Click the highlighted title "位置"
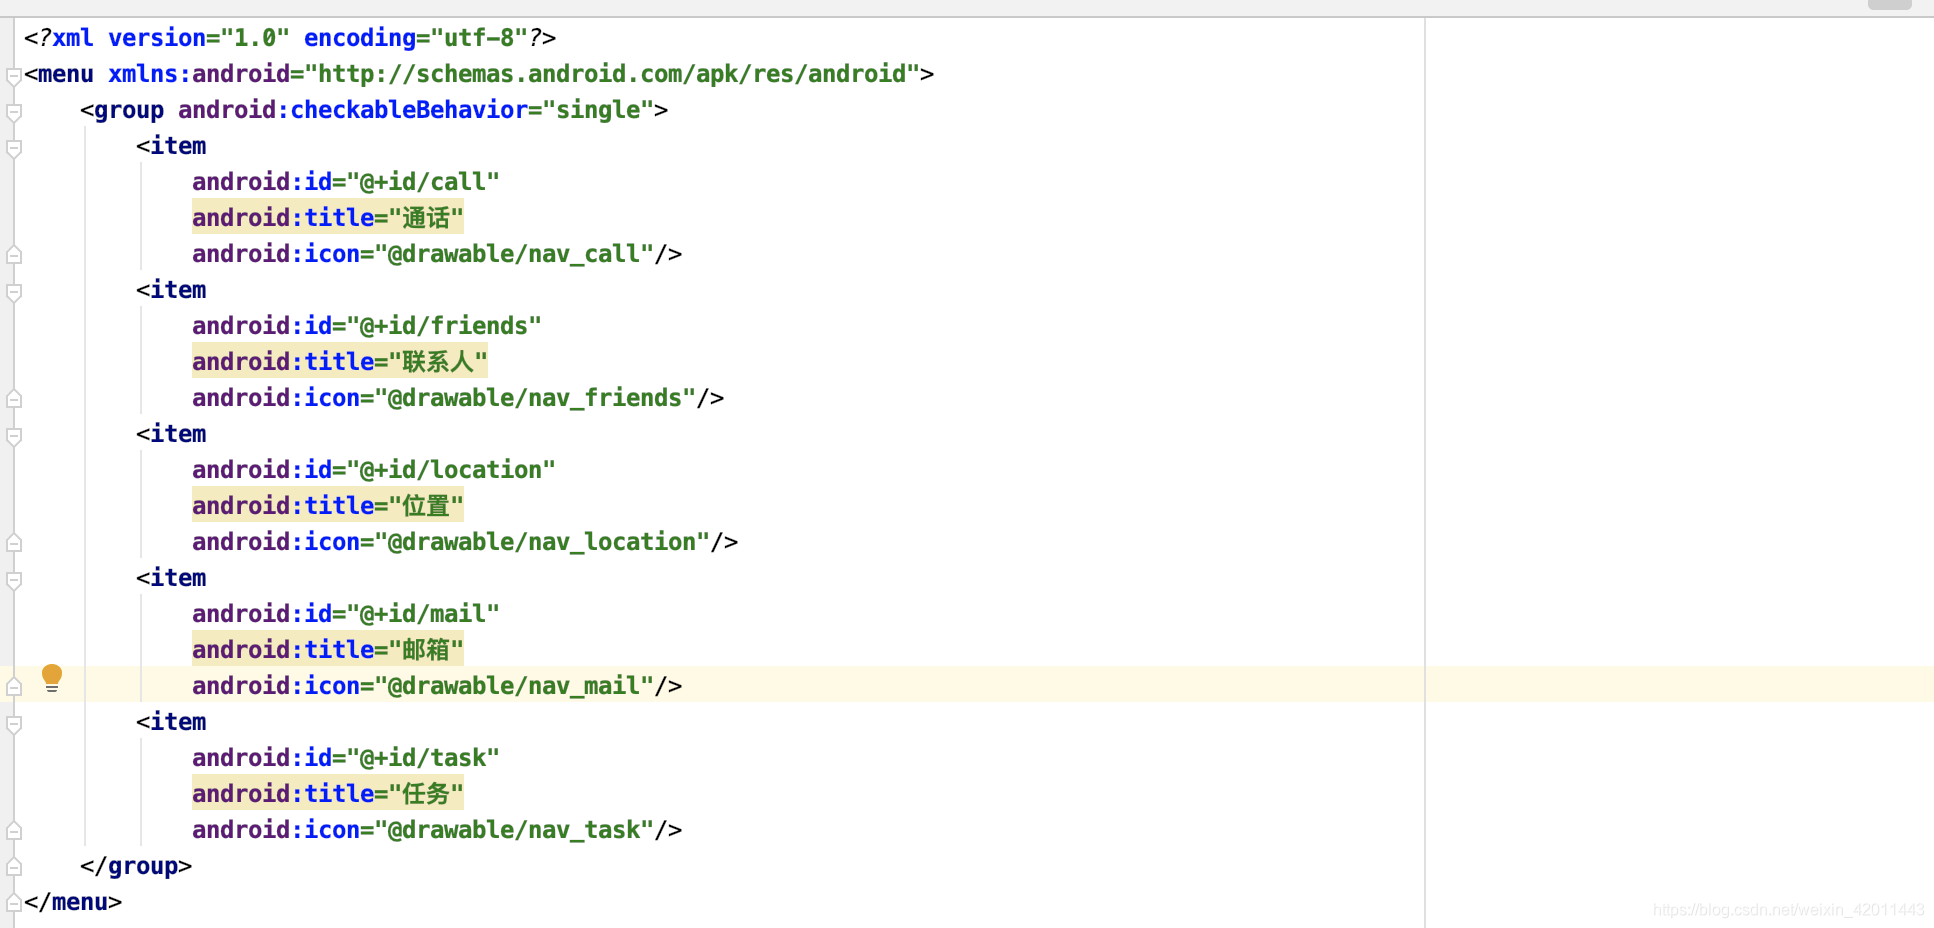The height and width of the screenshot is (928, 1934). coord(328,506)
